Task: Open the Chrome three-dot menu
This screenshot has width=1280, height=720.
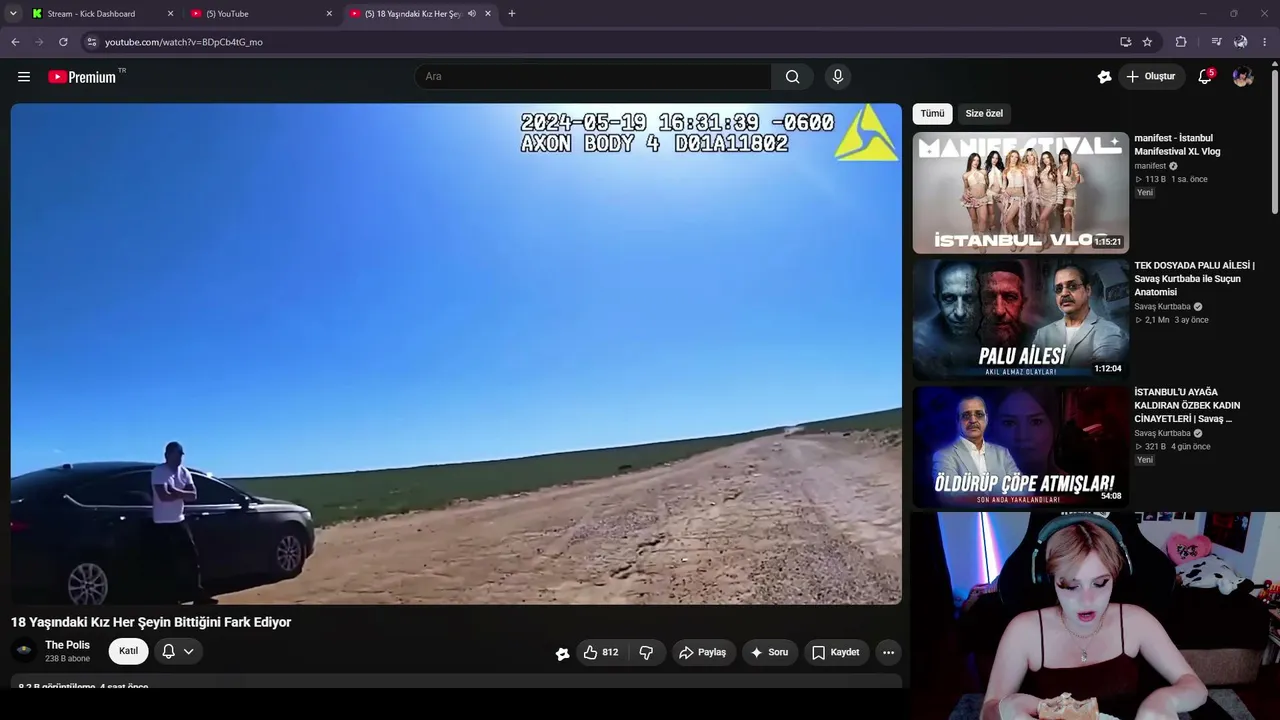Action: click(1265, 42)
